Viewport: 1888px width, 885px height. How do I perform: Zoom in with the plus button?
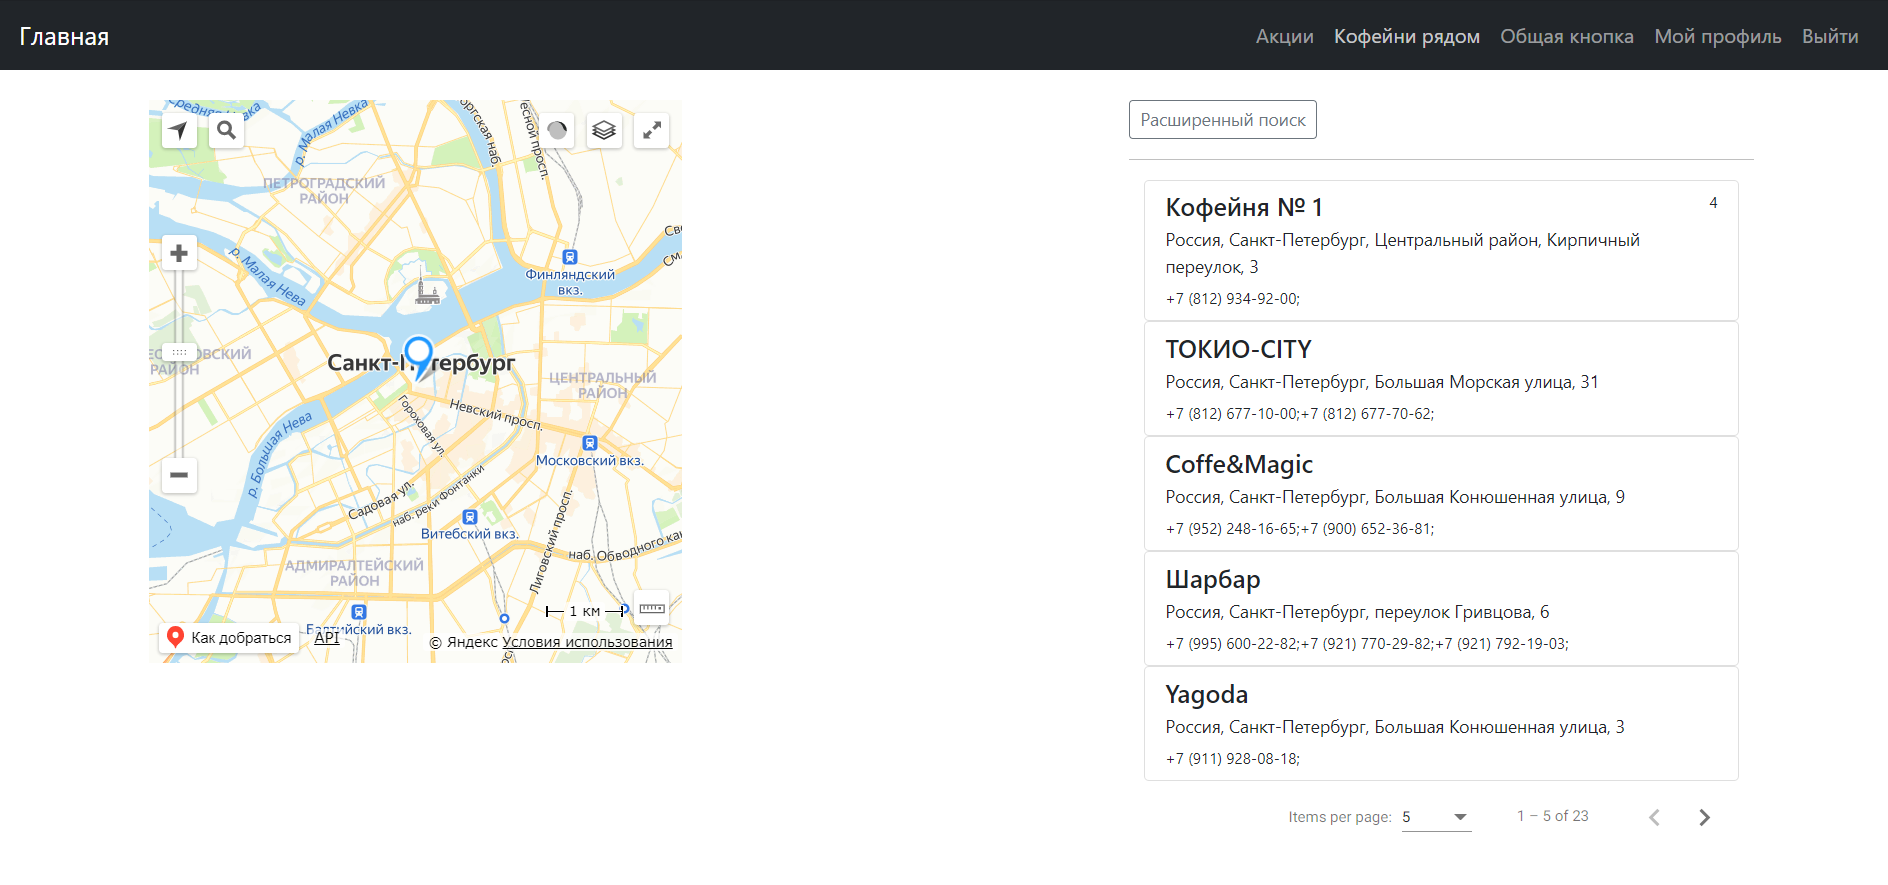[x=179, y=253]
